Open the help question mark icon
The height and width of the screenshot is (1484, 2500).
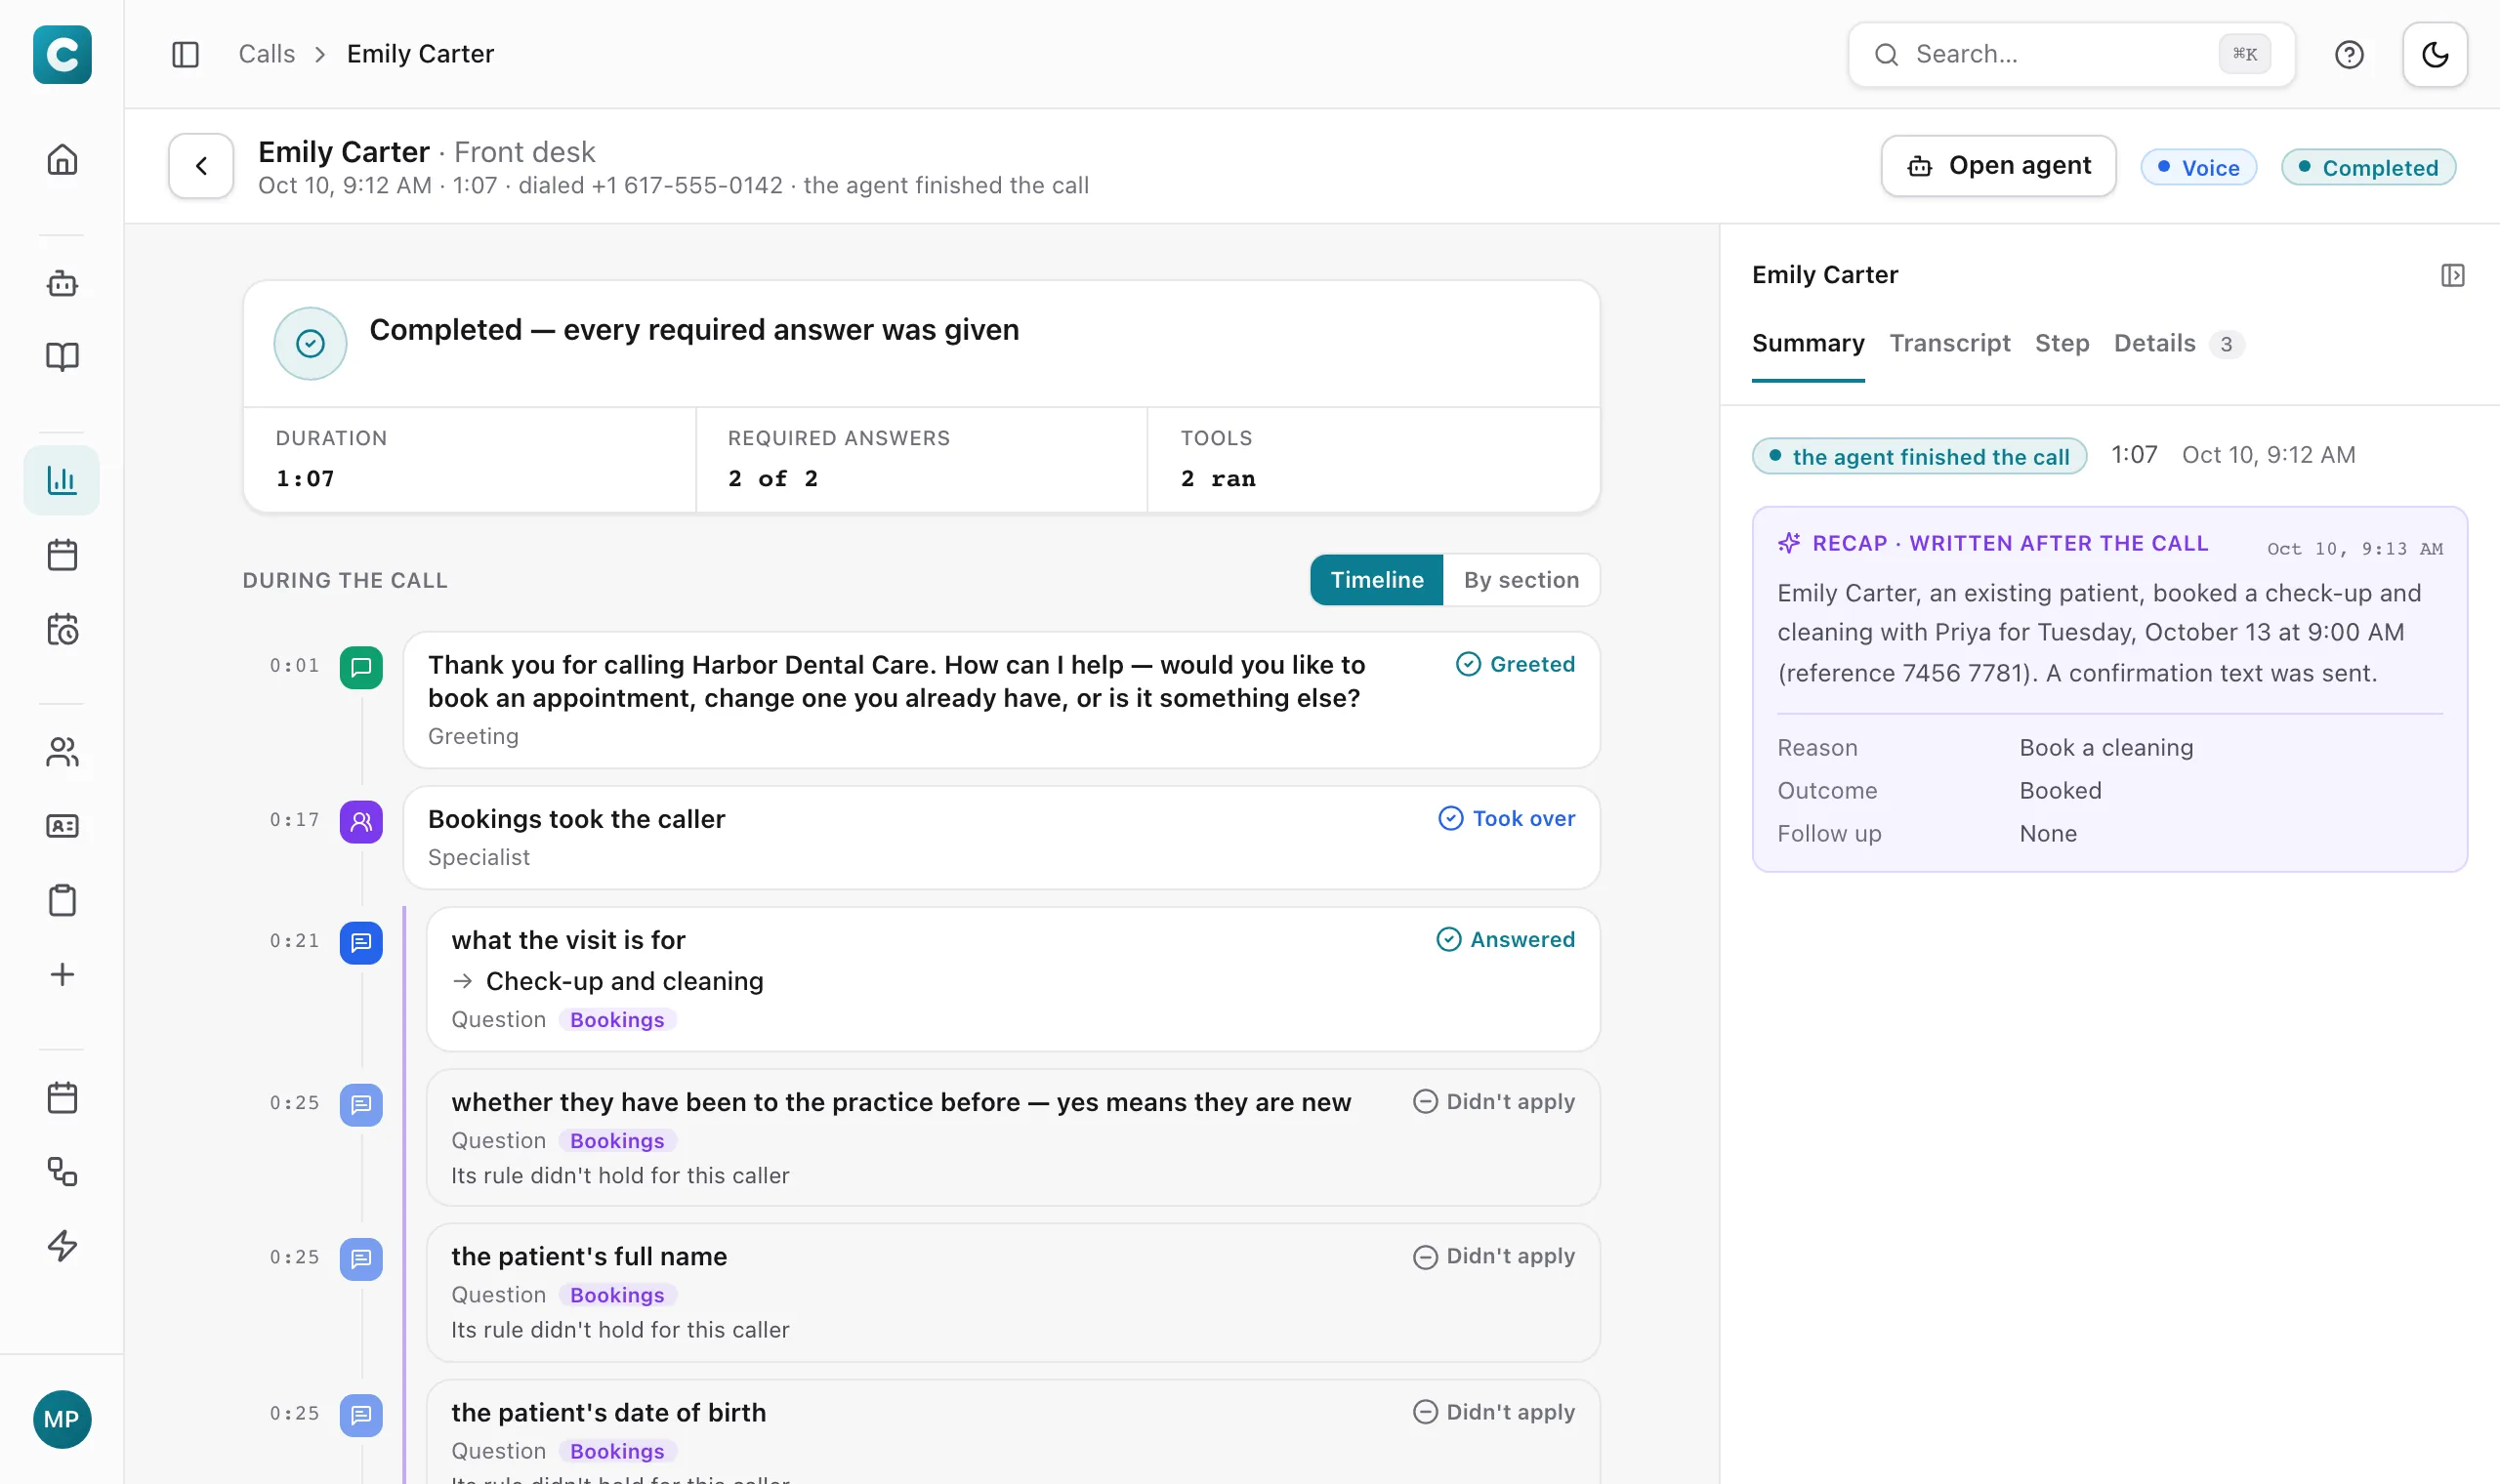2349,54
